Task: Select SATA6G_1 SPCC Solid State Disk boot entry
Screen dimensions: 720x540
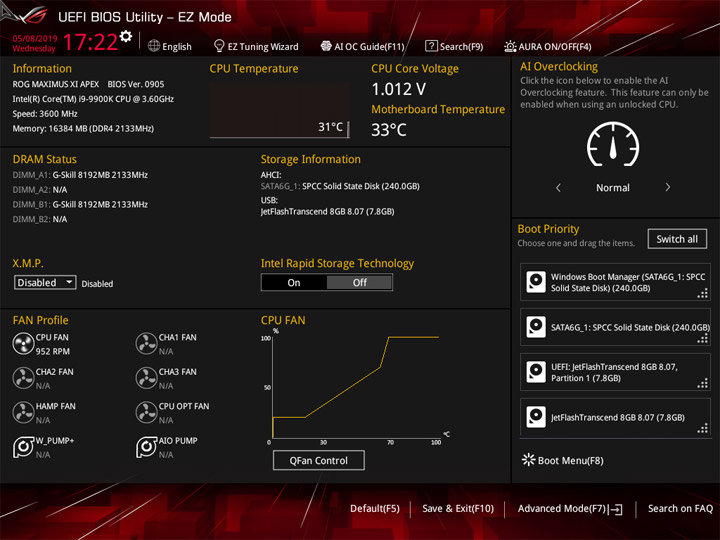Action: [615, 327]
